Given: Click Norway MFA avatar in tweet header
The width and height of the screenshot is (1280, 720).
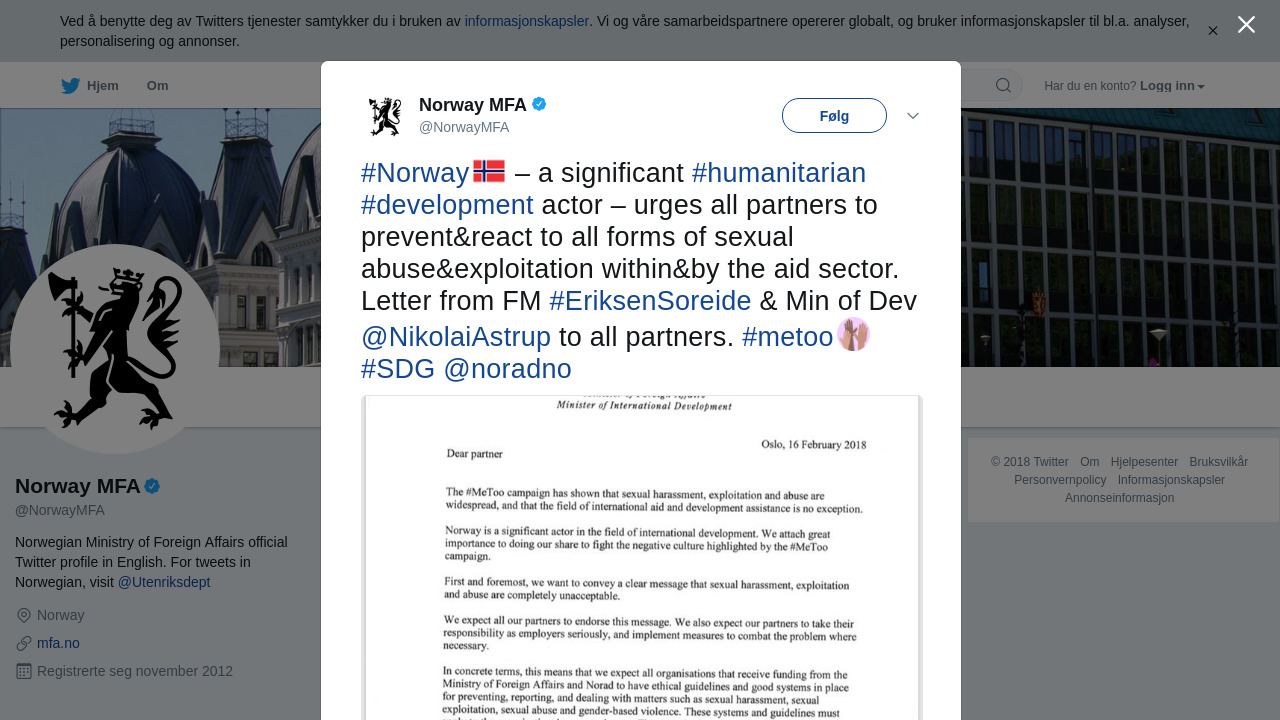Looking at the screenshot, I should click(385, 116).
